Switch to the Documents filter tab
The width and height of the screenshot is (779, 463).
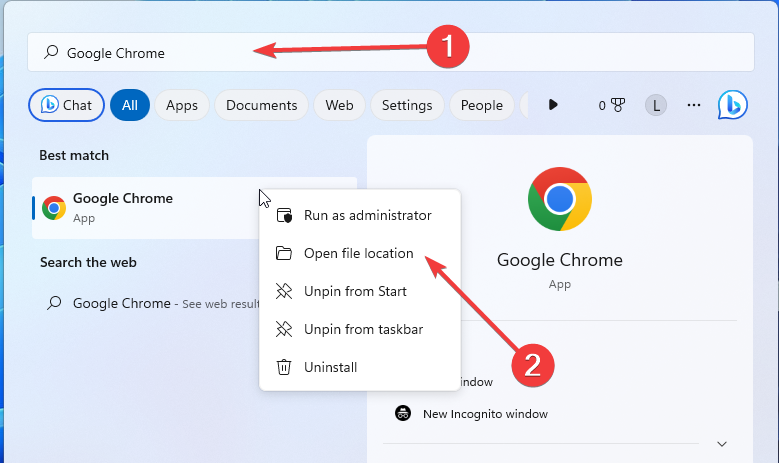pos(261,105)
